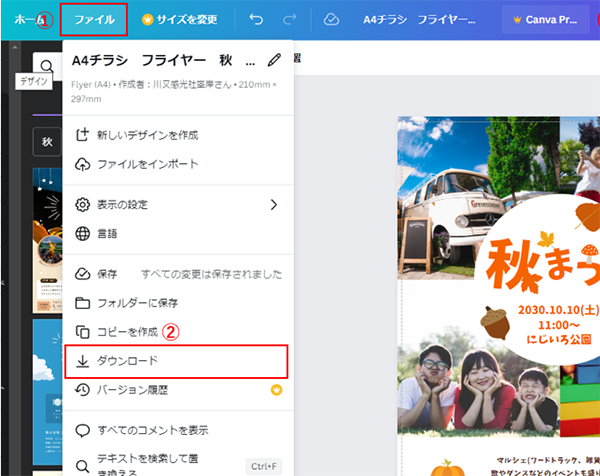
Task: Expand the chevron next to 表示の設定
Action: [x=274, y=205]
